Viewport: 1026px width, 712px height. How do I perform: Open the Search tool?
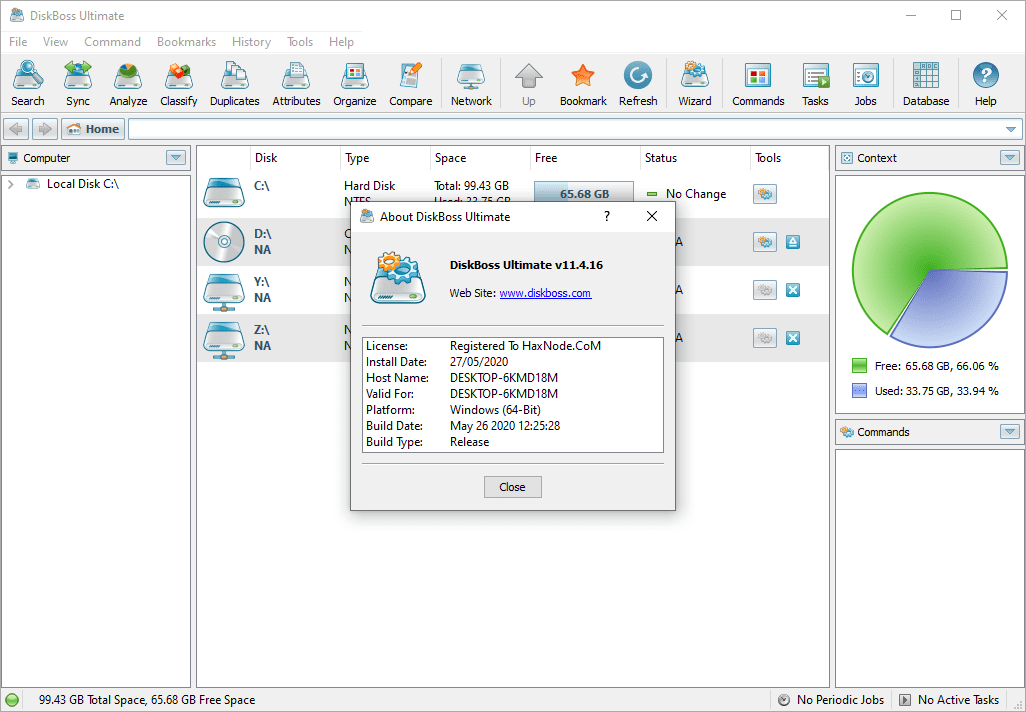27,83
